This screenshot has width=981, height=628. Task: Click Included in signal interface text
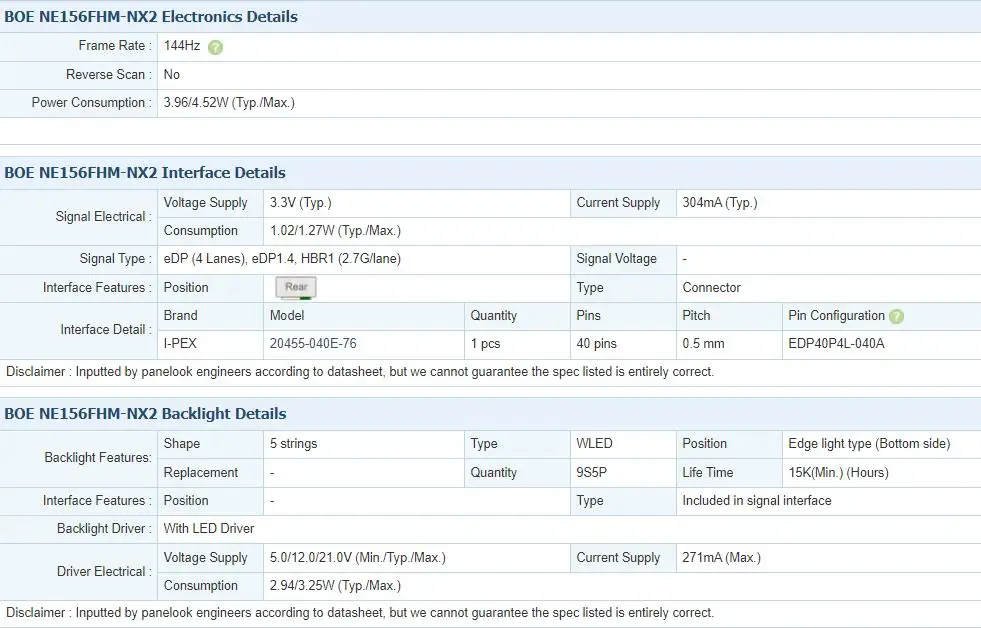(756, 500)
